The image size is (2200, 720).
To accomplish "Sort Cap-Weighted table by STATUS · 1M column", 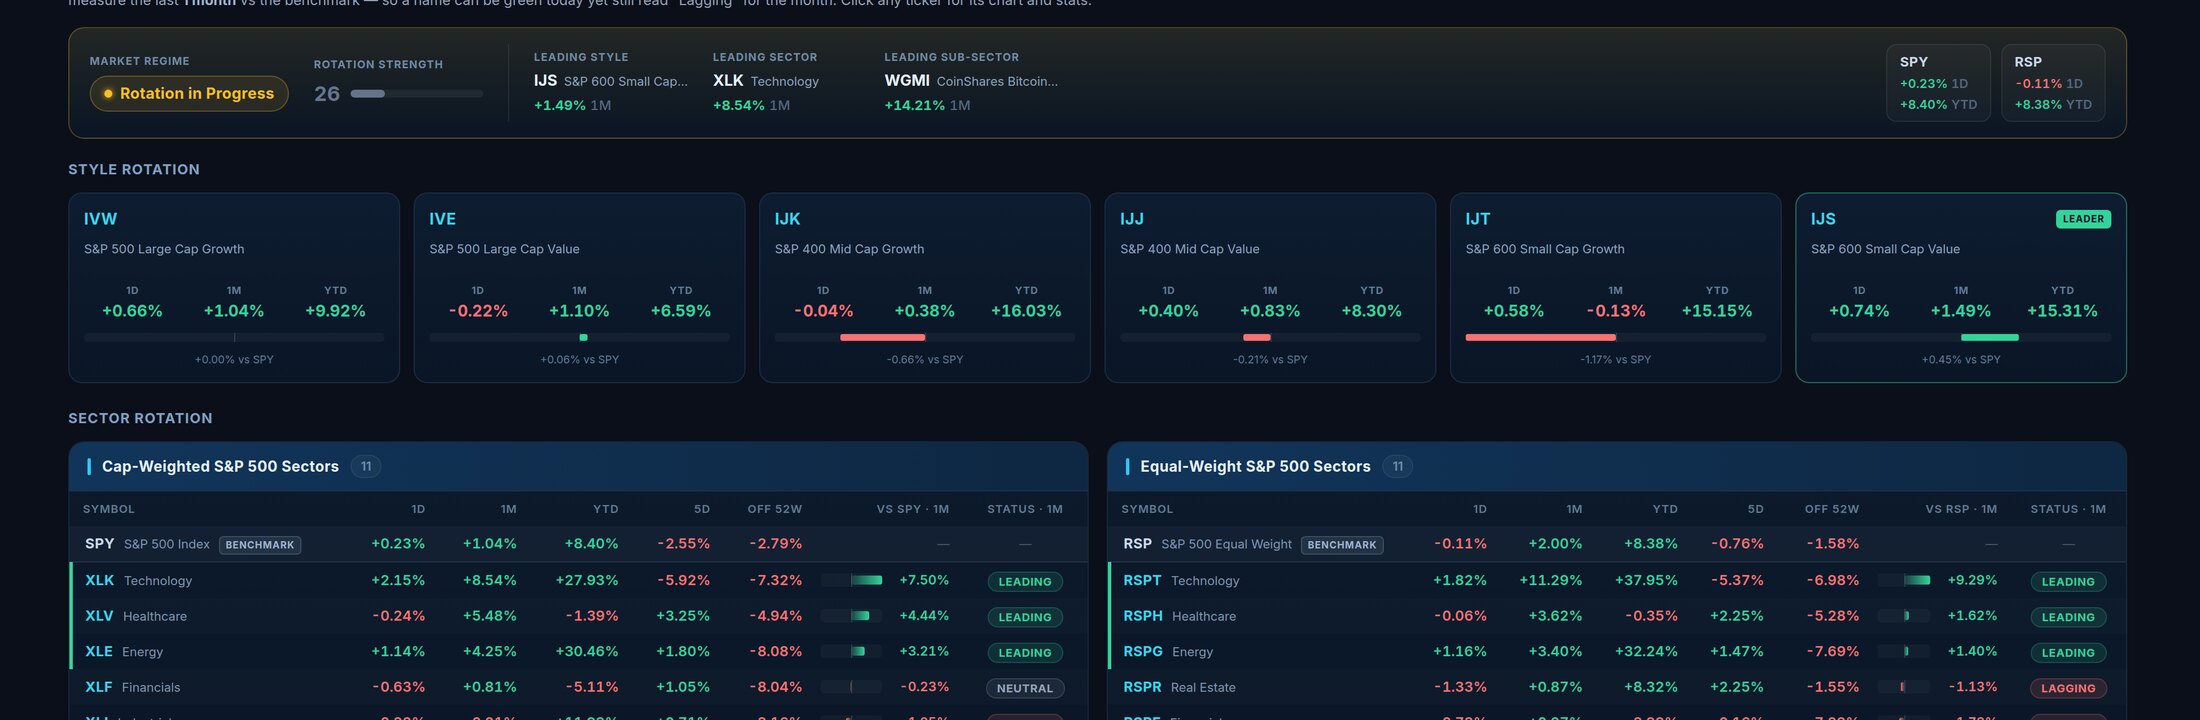I will [x=1025, y=509].
